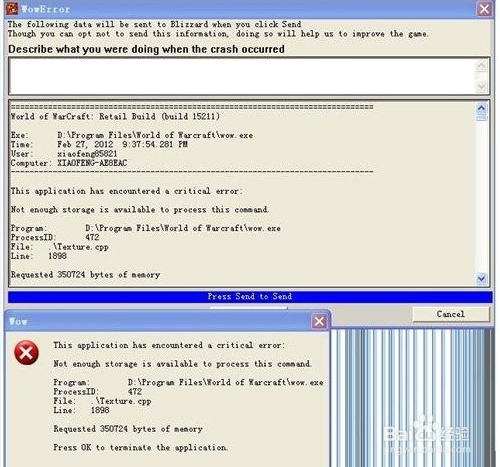
Task: Click 'Requested 350724 bytes' line in crash log
Action: point(85,275)
